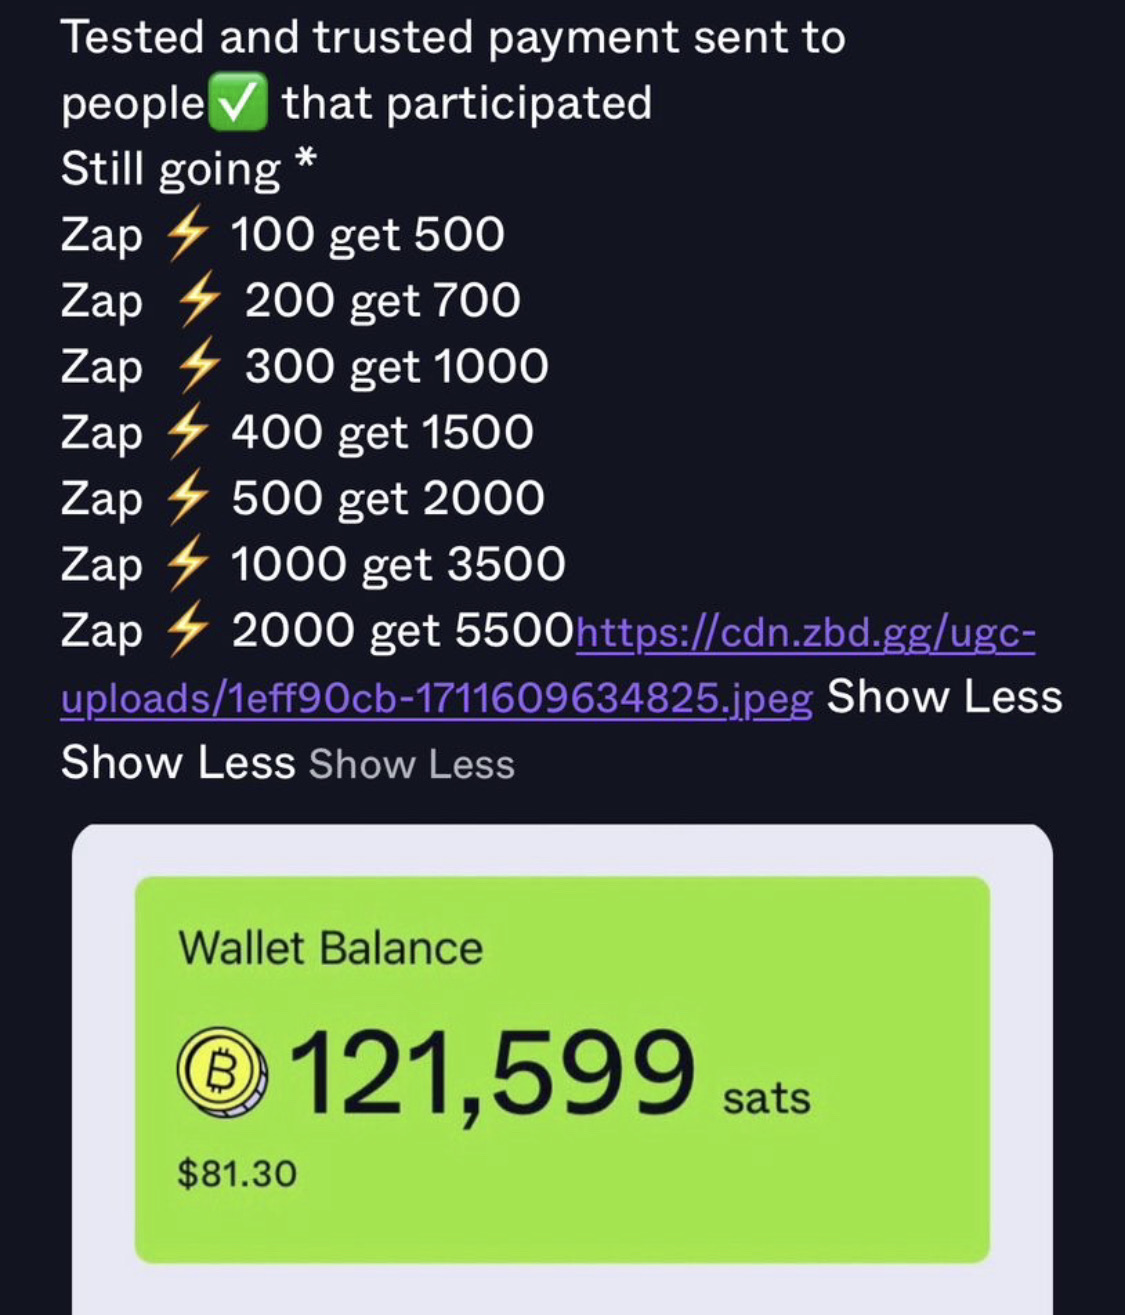Click the "Wallet Balance" heading label
This screenshot has width=1125, height=1315.
[330, 948]
